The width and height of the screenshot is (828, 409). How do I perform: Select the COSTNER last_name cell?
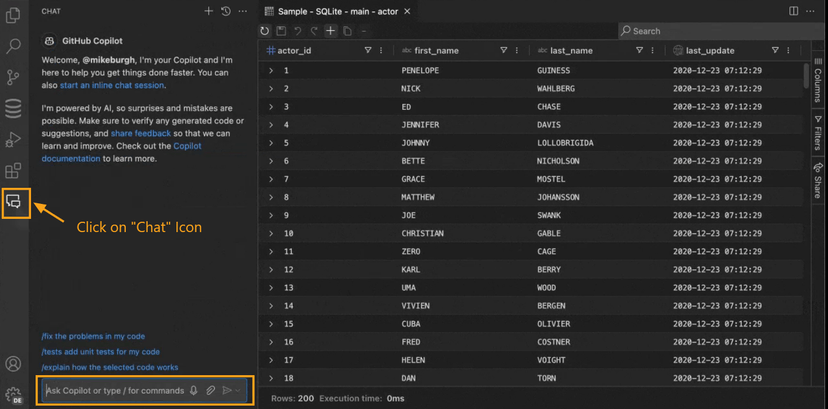click(x=553, y=342)
